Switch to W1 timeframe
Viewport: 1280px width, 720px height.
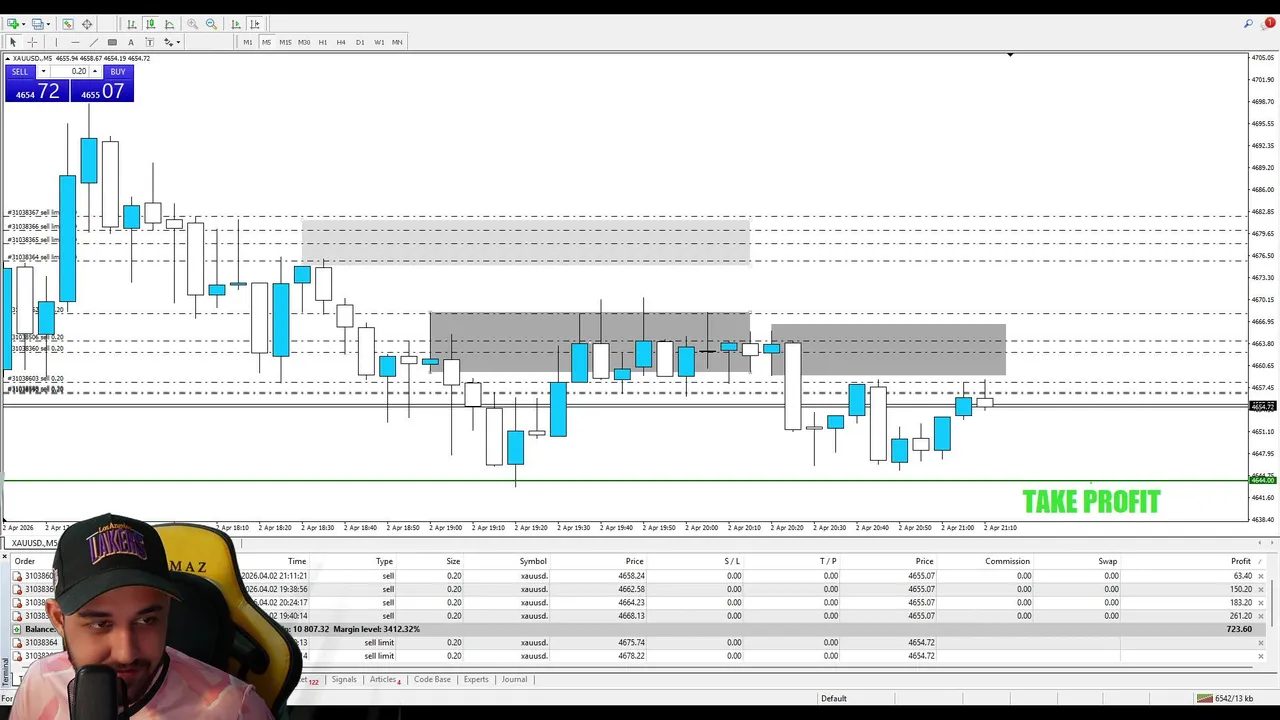click(379, 42)
